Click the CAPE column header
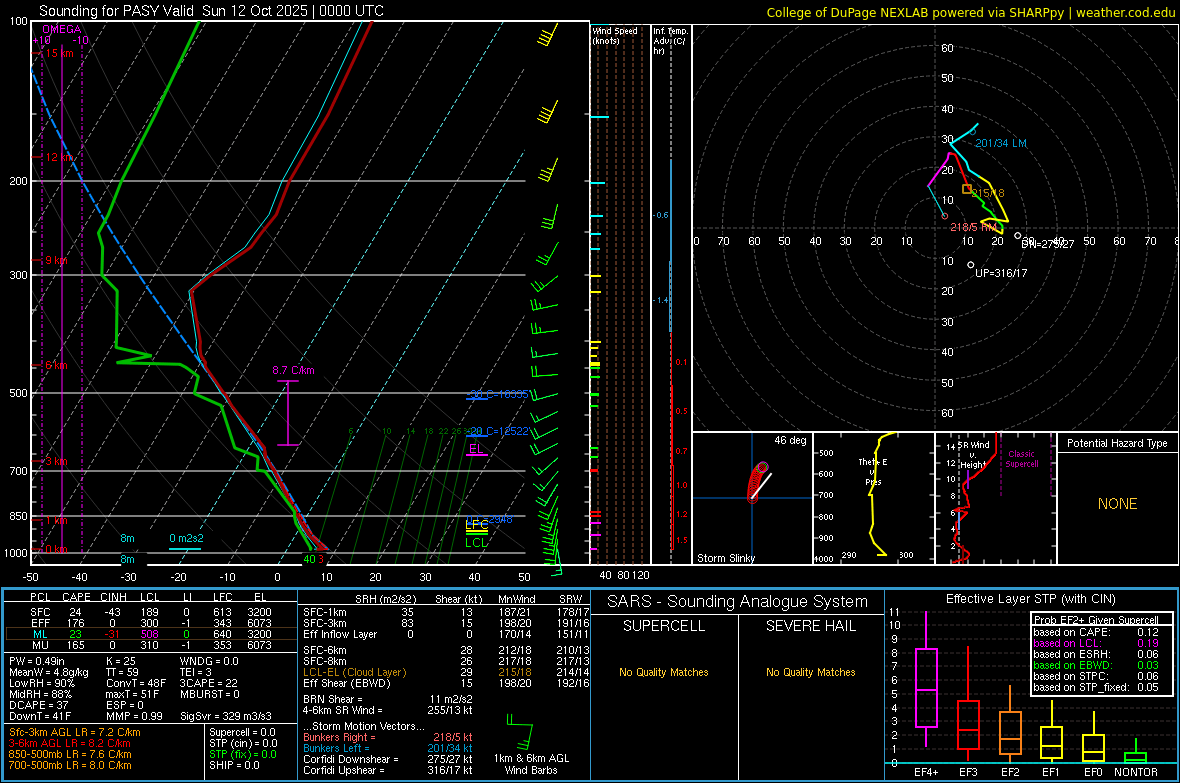 pyautogui.click(x=76, y=597)
